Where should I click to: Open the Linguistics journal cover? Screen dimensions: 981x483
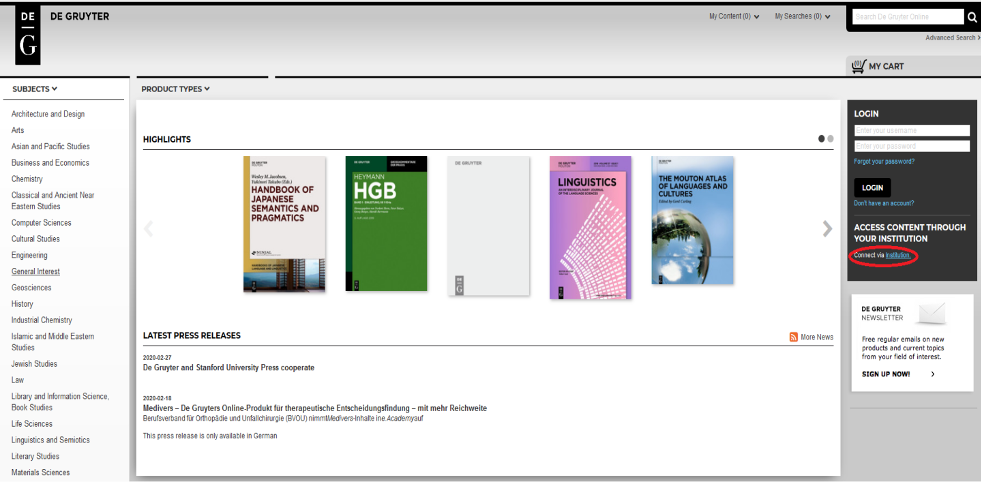(x=591, y=228)
